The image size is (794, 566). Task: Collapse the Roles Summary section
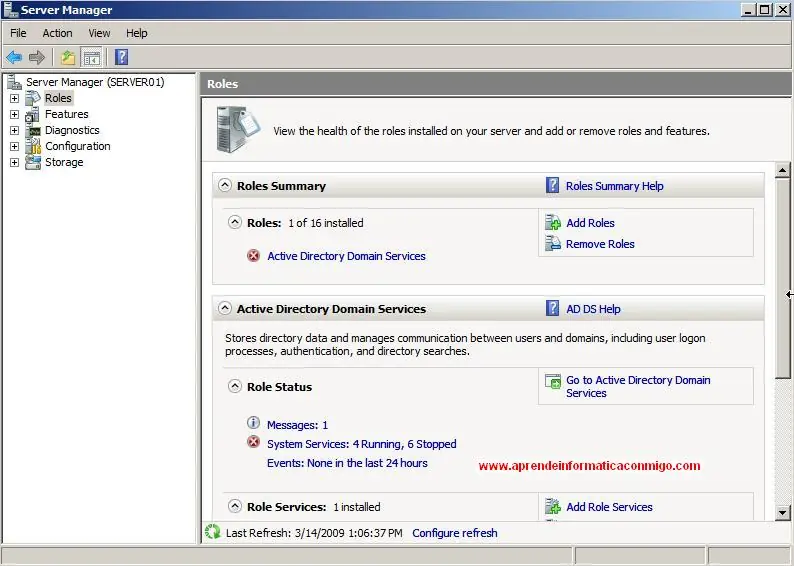click(225, 185)
